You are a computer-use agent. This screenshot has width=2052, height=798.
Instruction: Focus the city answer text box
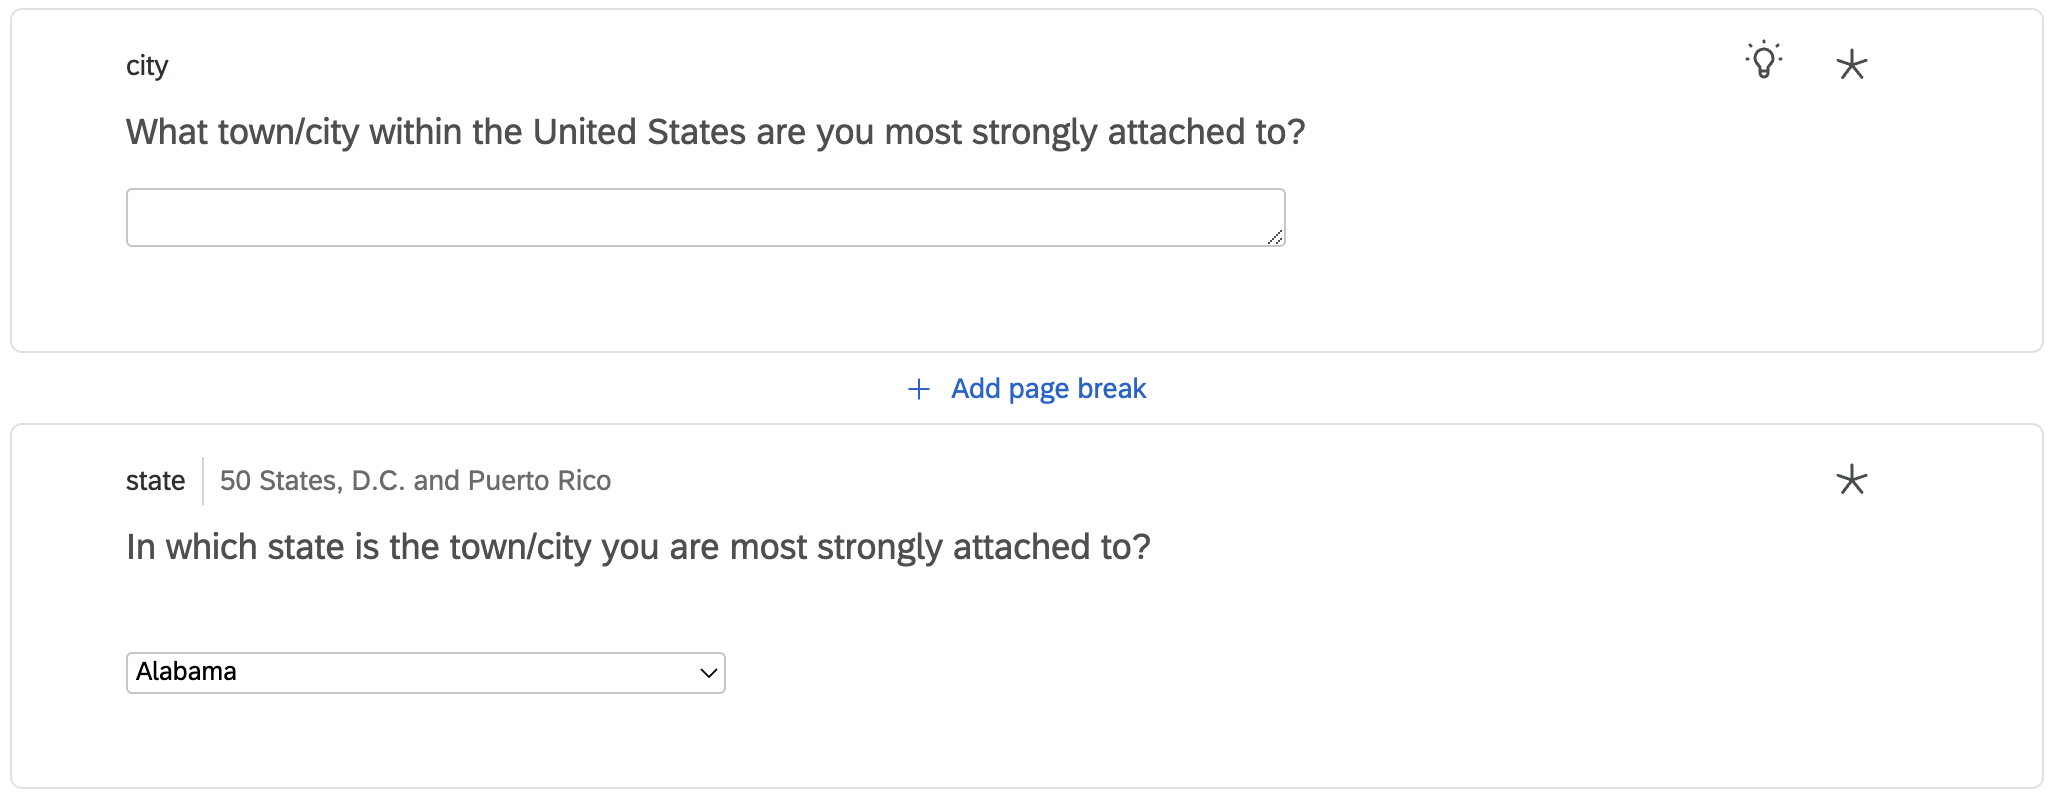pos(704,217)
